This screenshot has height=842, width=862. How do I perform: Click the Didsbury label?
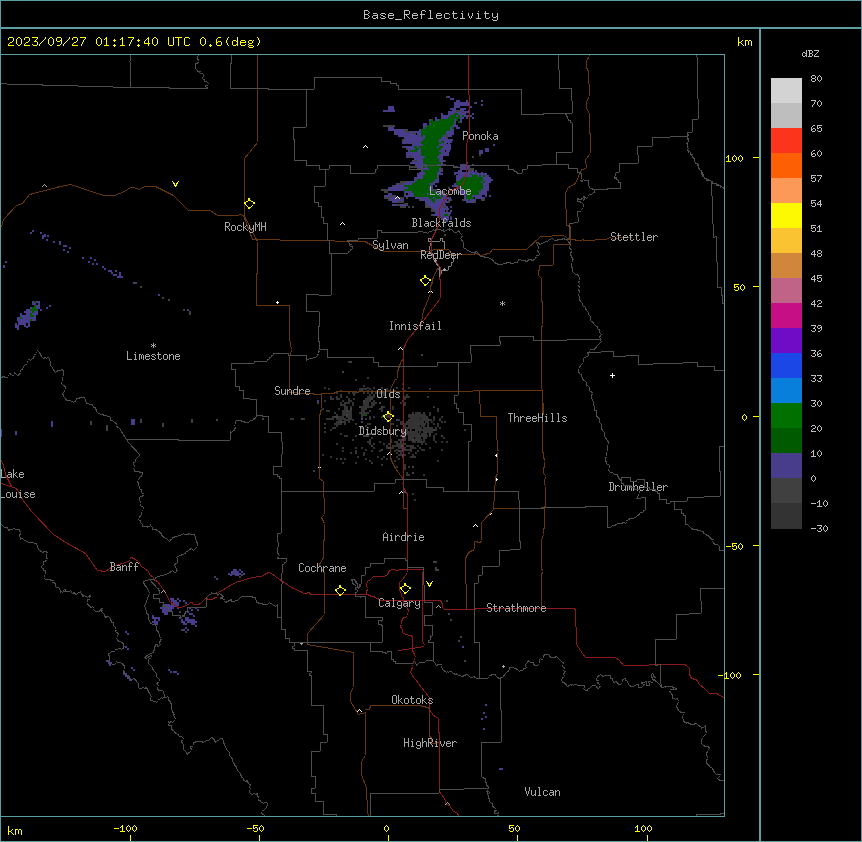(x=382, y=431)
